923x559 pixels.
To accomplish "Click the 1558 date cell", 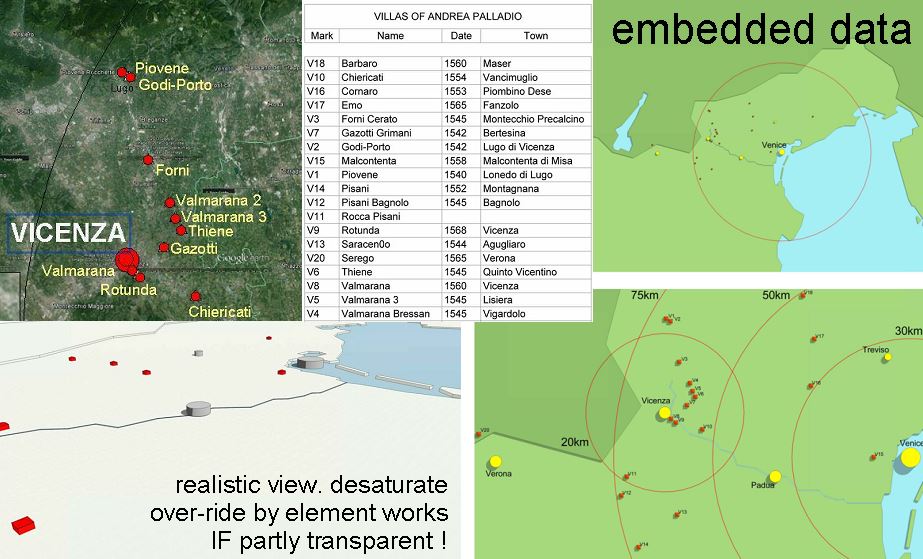I will 461,161.
